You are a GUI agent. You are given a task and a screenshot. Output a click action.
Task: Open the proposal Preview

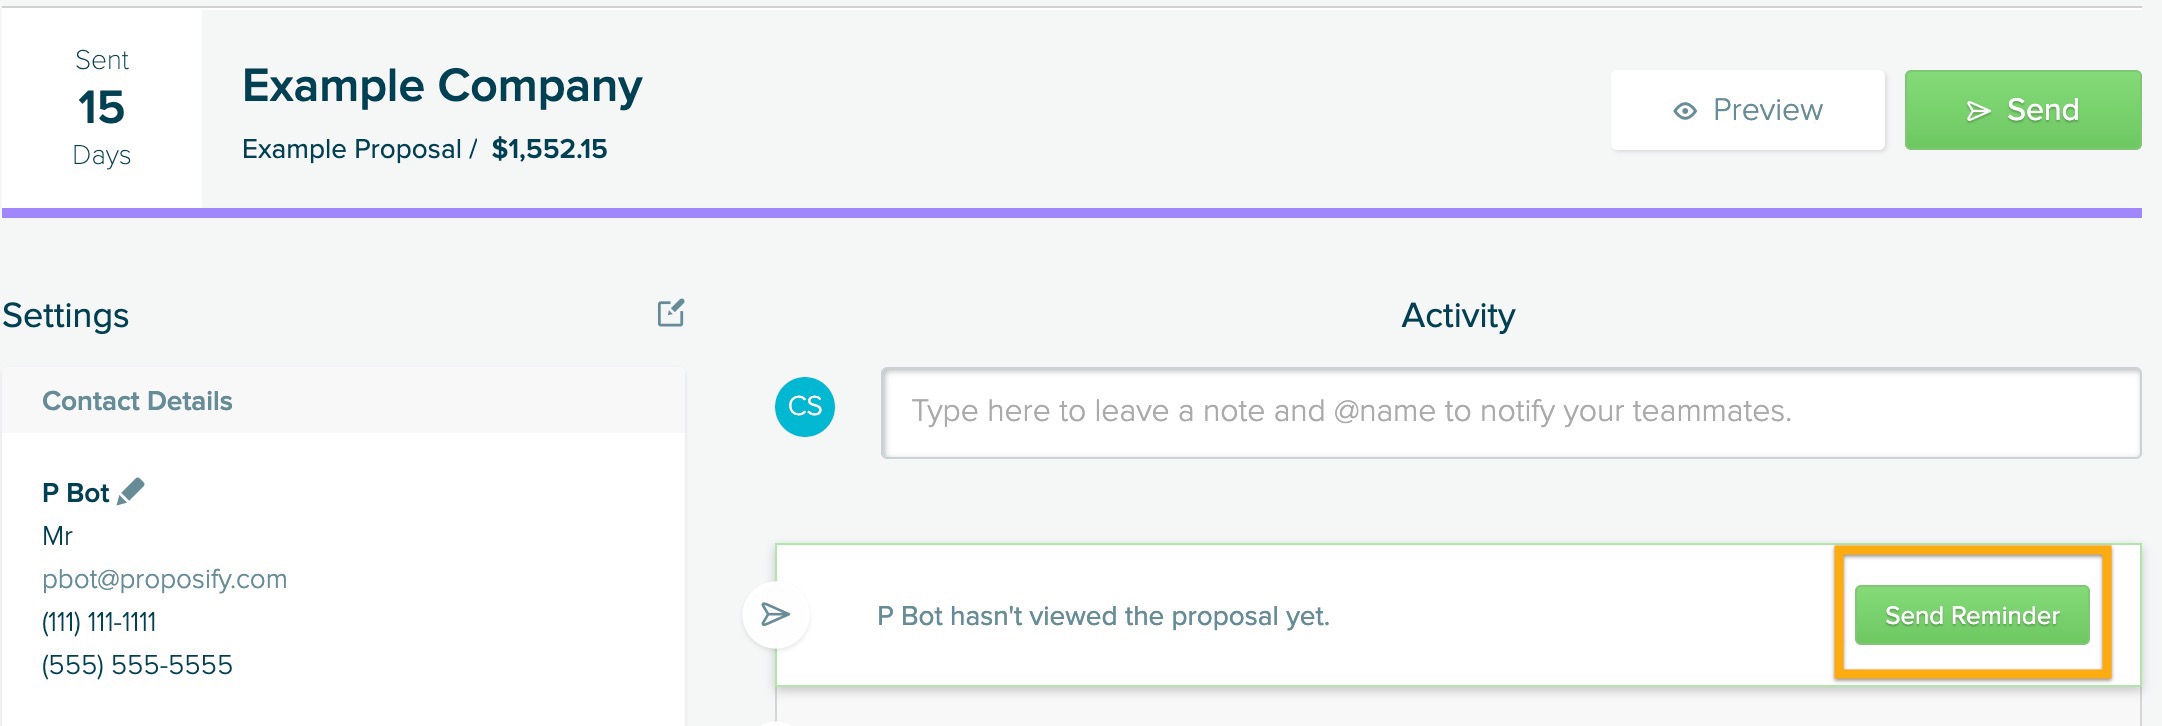tap(1747, 110)
